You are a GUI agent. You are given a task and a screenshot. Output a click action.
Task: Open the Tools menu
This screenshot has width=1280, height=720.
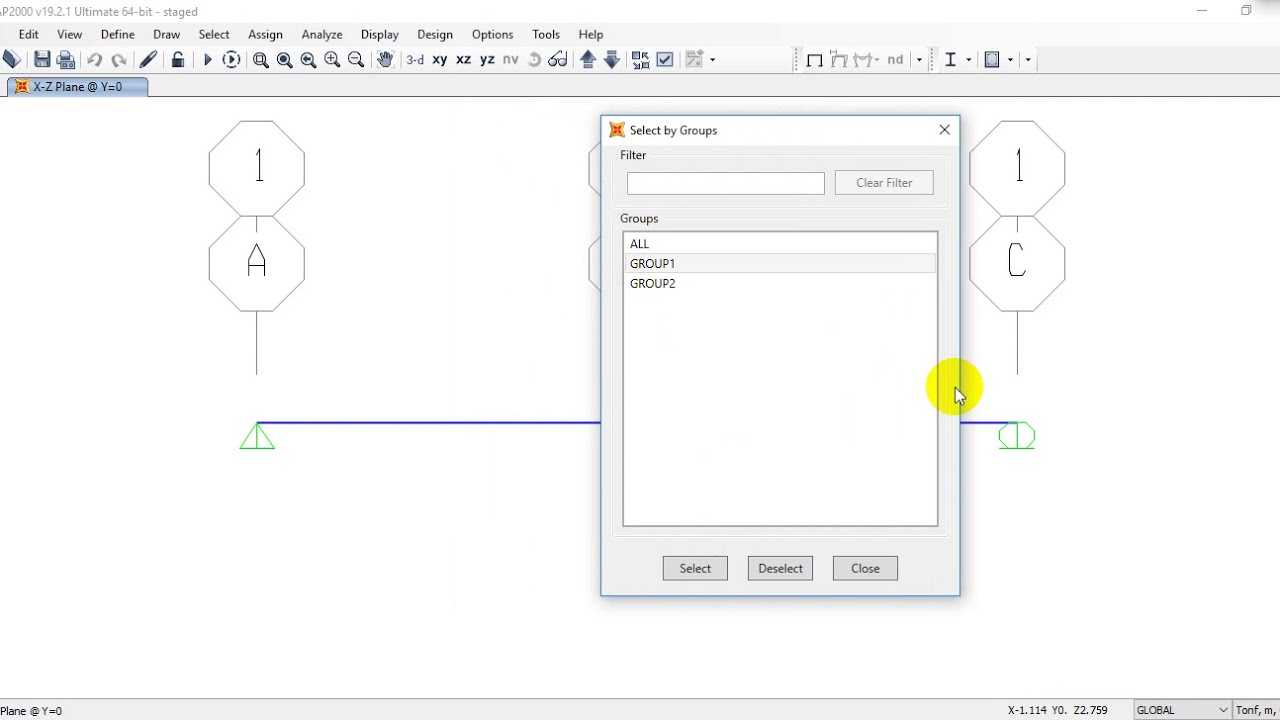coord(546,34)
